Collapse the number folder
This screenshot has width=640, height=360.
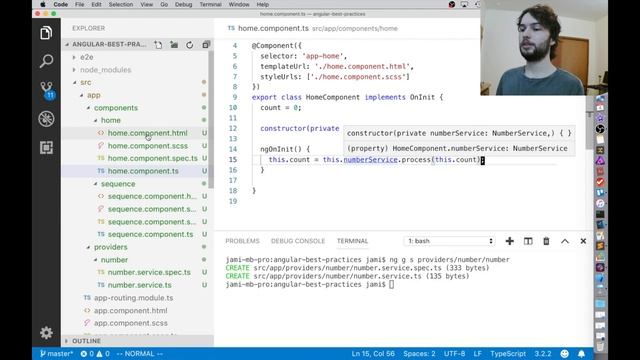(114, 260)
